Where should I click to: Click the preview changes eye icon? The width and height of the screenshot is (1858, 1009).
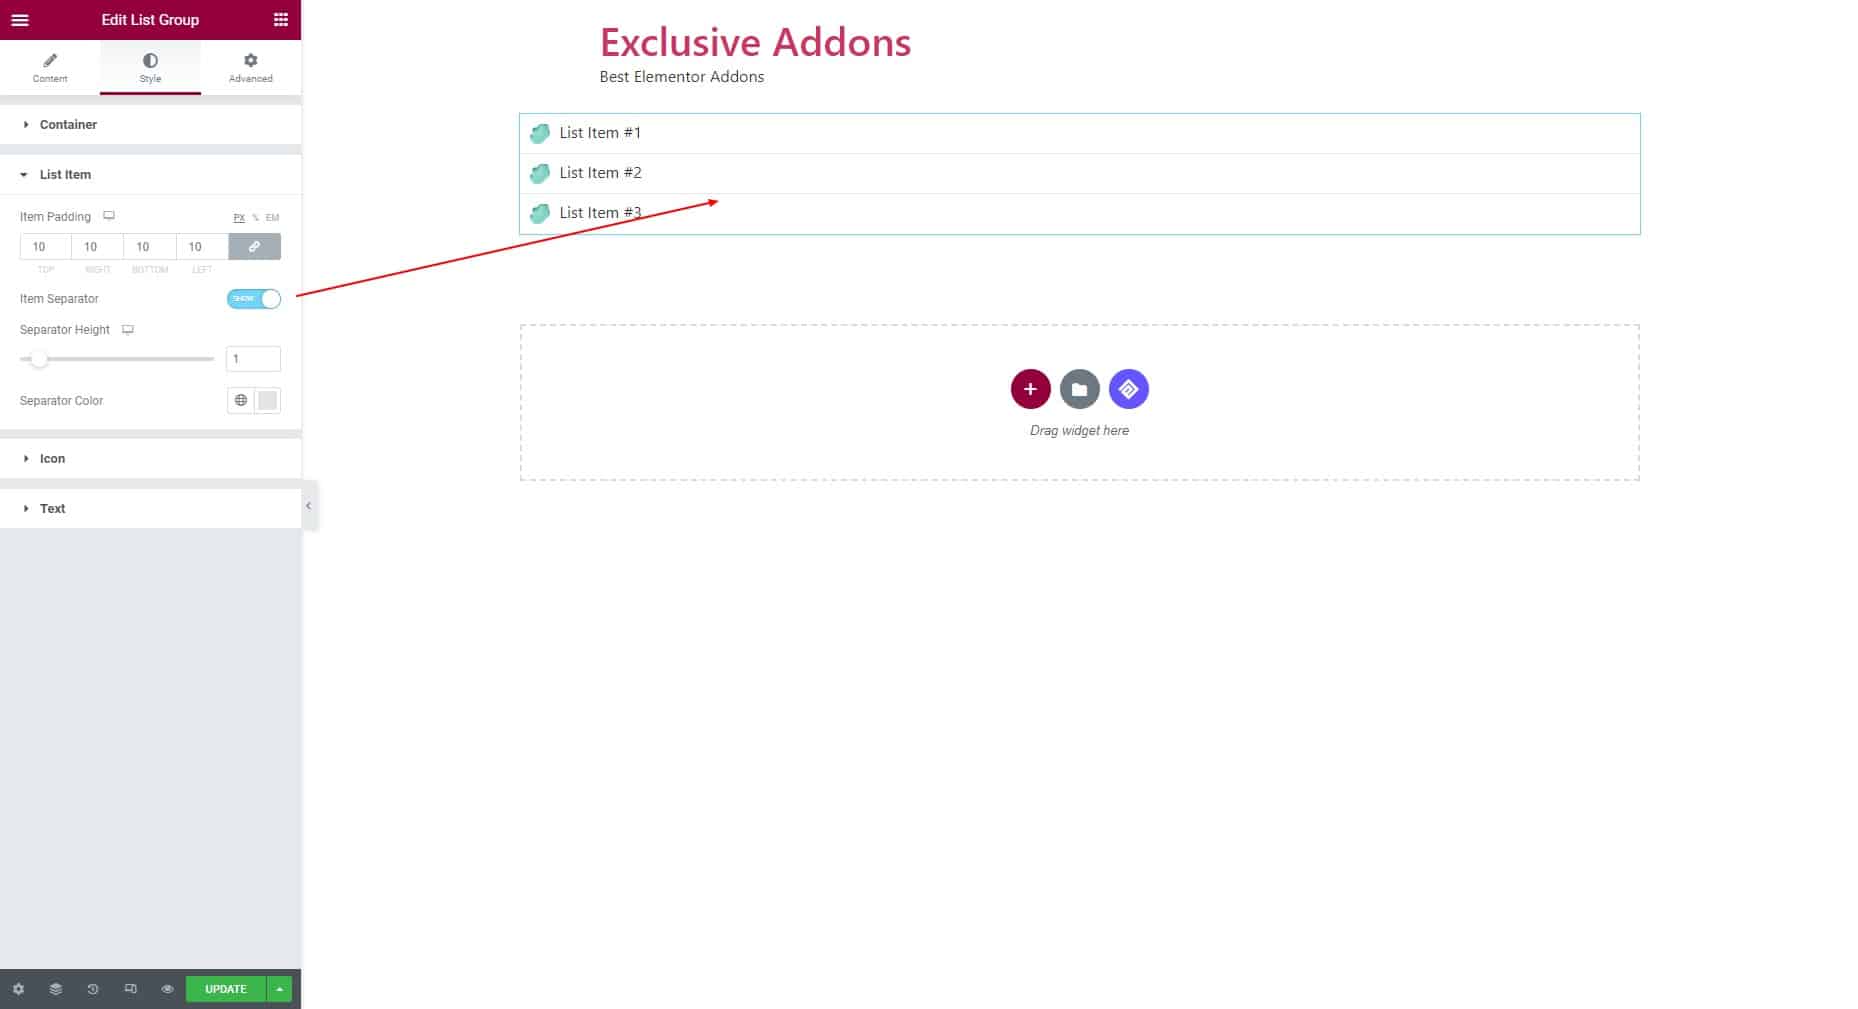click(x=167, y=989)
